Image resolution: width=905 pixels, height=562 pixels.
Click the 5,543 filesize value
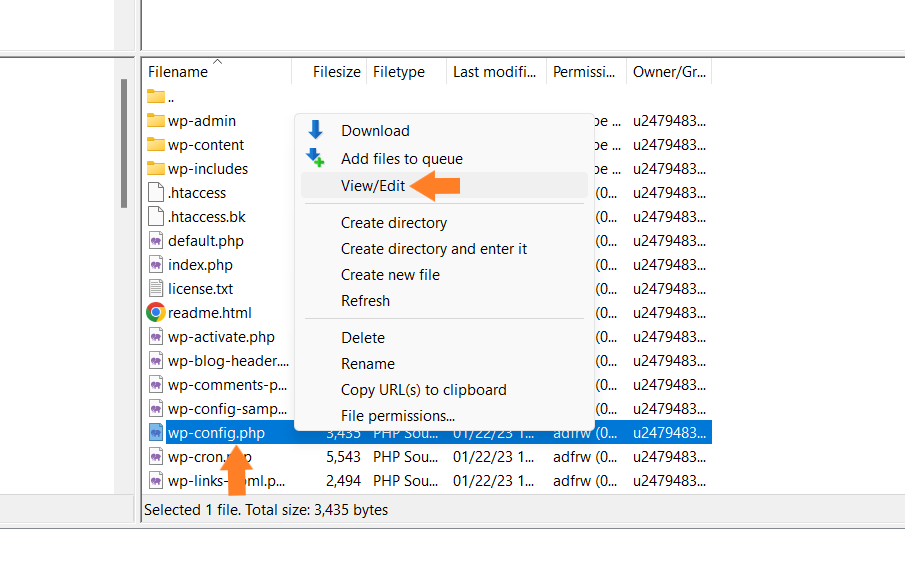coord(343,457)
